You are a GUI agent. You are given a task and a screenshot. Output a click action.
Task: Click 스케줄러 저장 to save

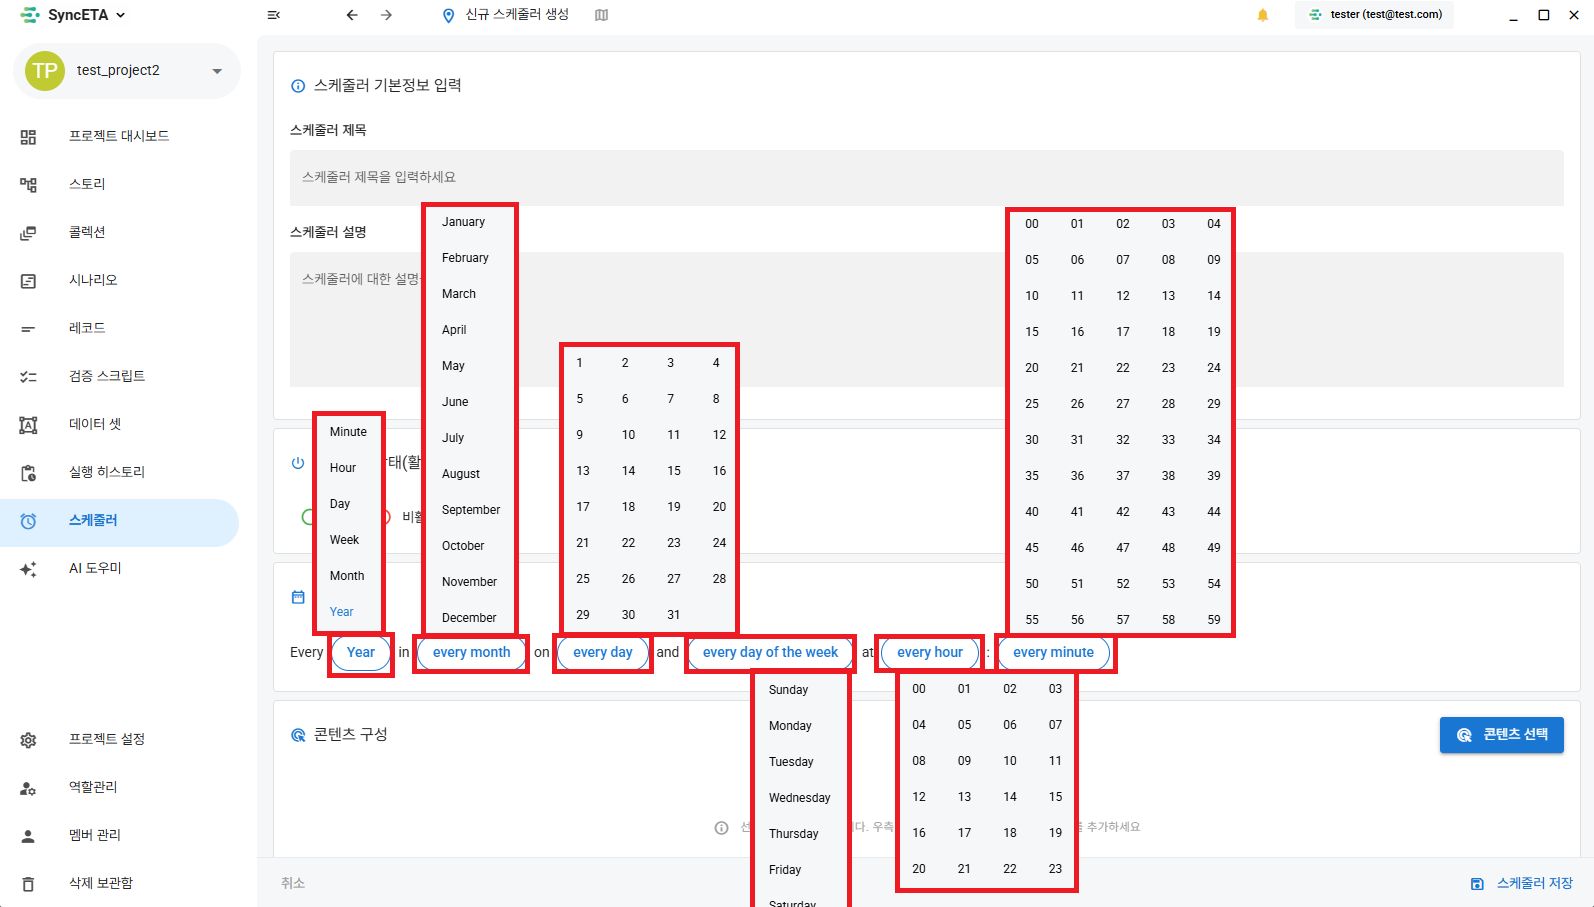click(x=1522, y=883)
